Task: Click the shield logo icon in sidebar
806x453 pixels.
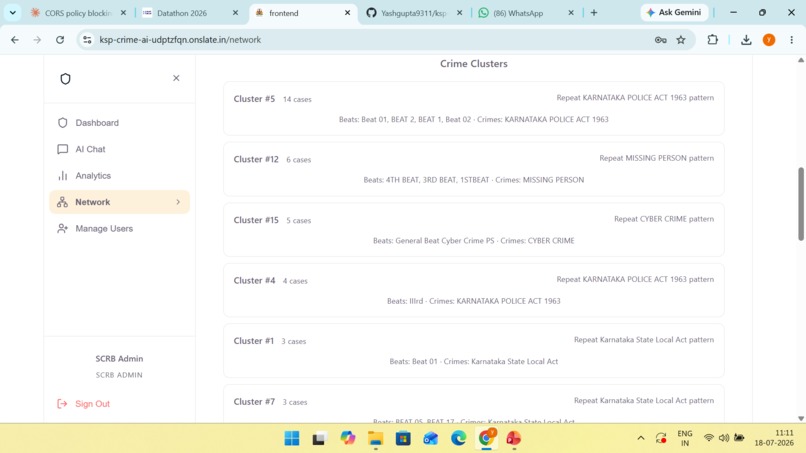Action: tap(65, 79)
